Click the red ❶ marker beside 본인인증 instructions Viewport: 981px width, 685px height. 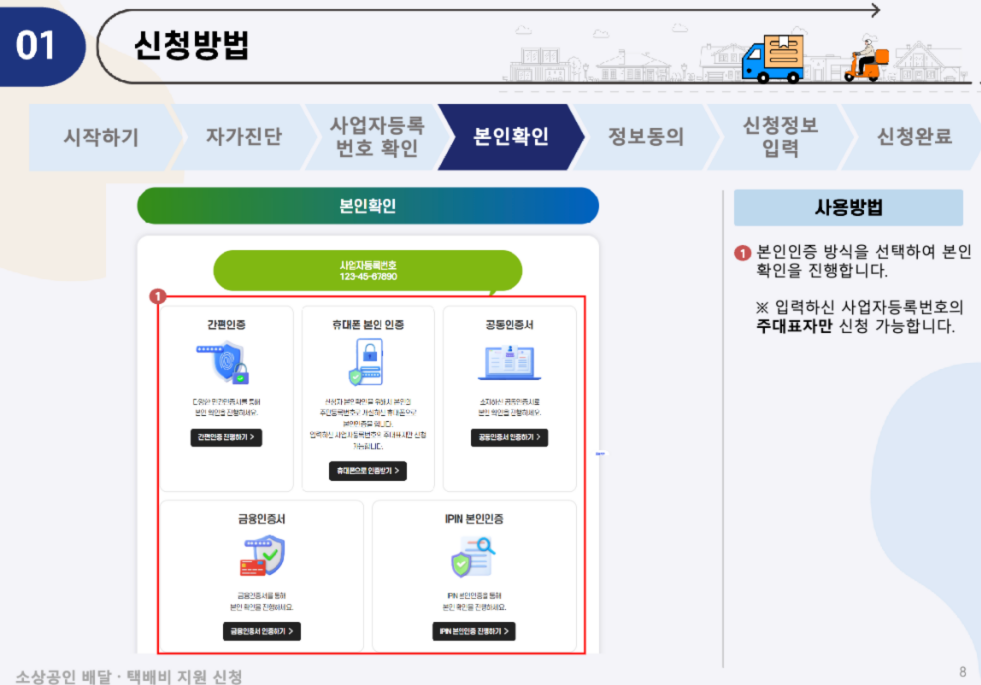tap(741, 252)
